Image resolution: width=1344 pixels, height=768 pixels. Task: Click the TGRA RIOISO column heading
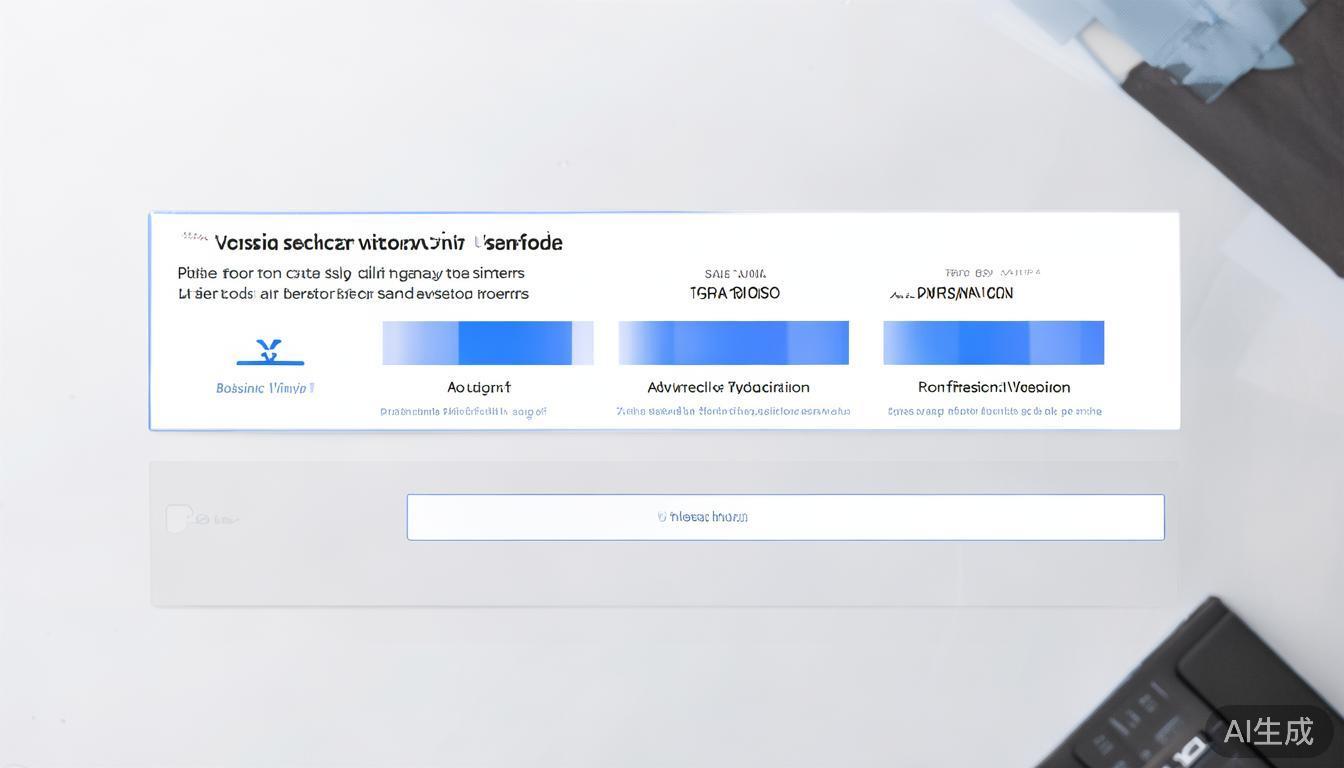[x=735, y=293]
